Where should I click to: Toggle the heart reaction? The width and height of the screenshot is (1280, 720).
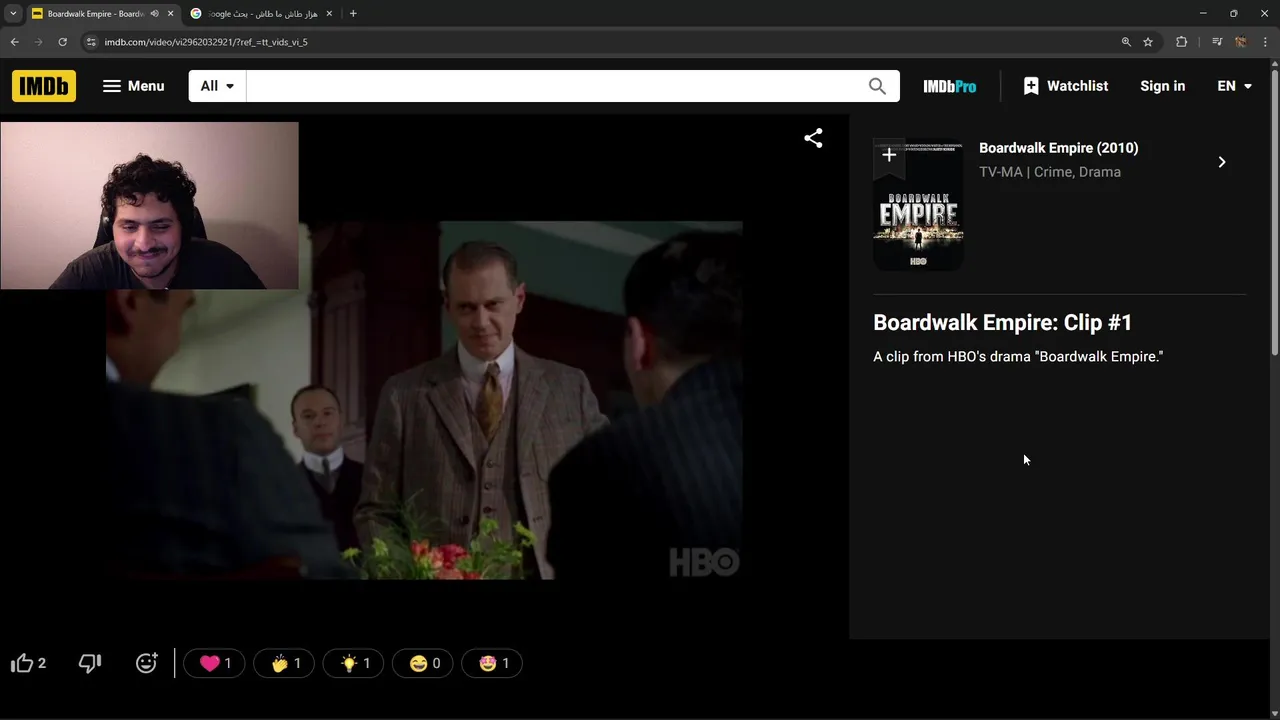(x=214, y=663)
